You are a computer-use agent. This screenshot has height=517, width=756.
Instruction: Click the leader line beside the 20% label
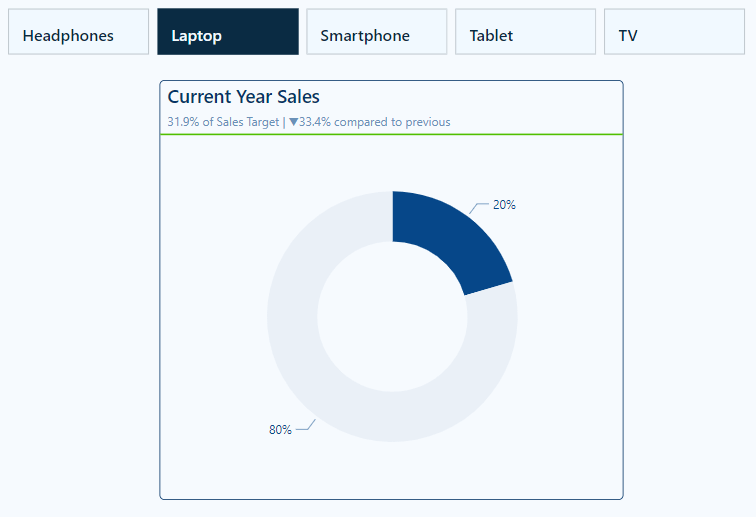[479, 207]
